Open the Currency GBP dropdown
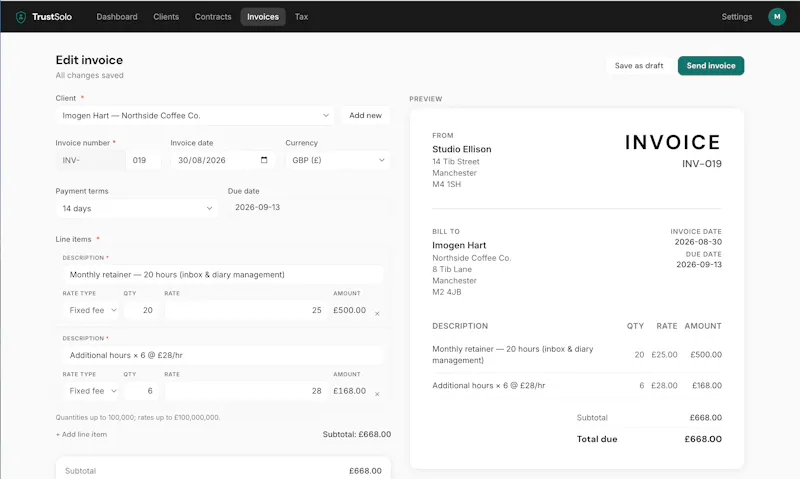The image size is (800, 479). (338, 160)
